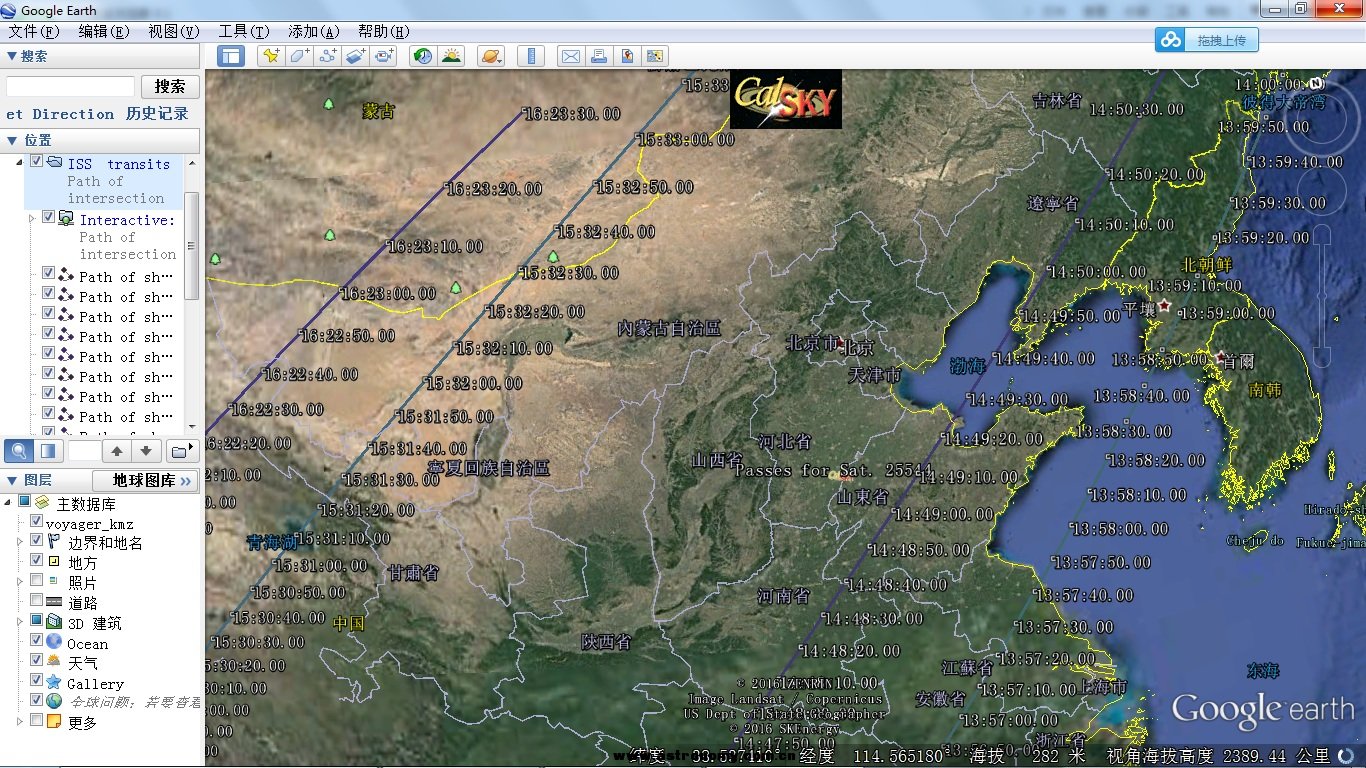Click the Email envelope icon

(570, 56)
